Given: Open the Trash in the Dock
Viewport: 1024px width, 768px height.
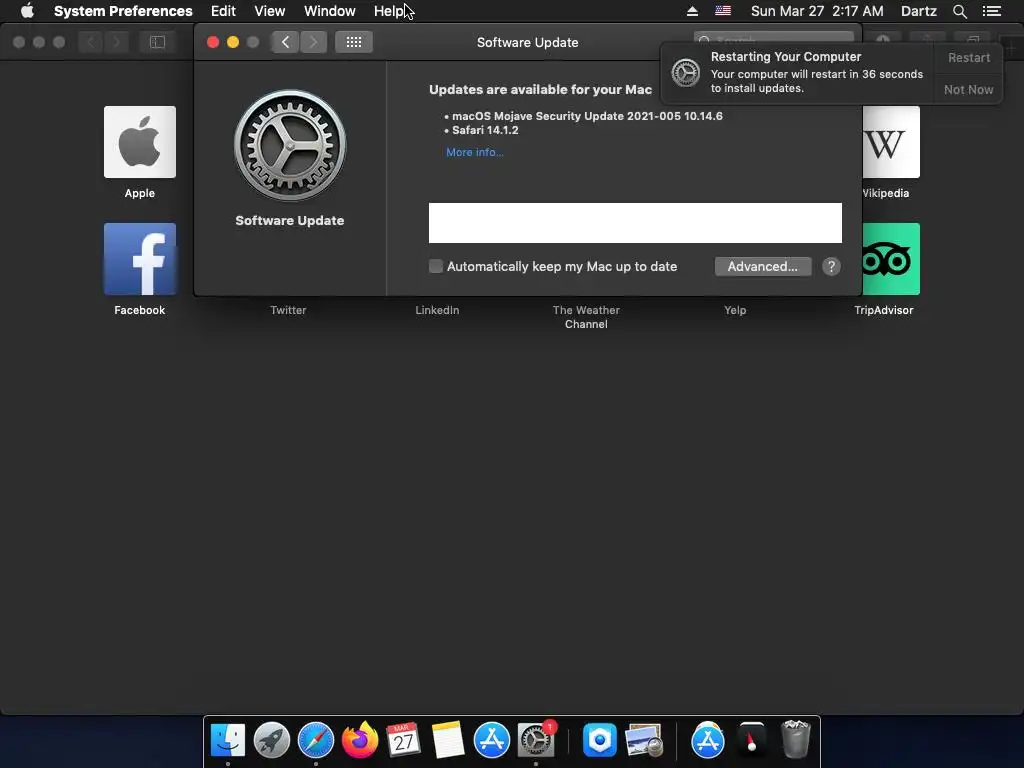Looking at the screenshot, I should coord(795,740).
